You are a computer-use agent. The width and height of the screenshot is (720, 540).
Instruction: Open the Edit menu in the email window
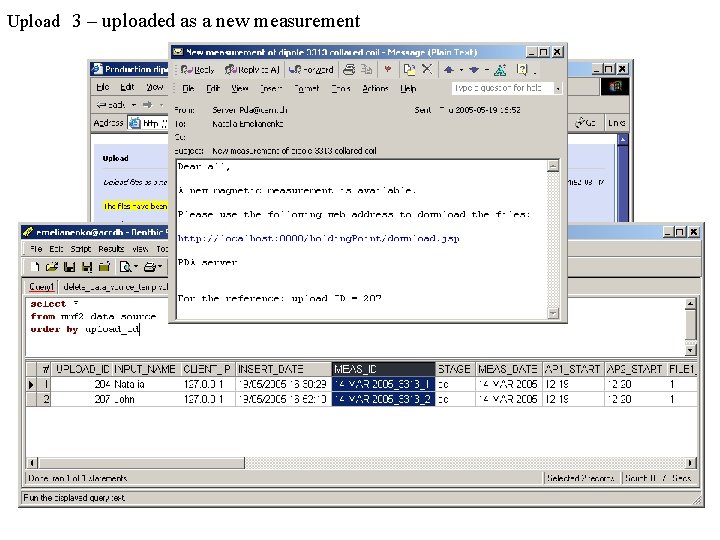pos(213,89)
